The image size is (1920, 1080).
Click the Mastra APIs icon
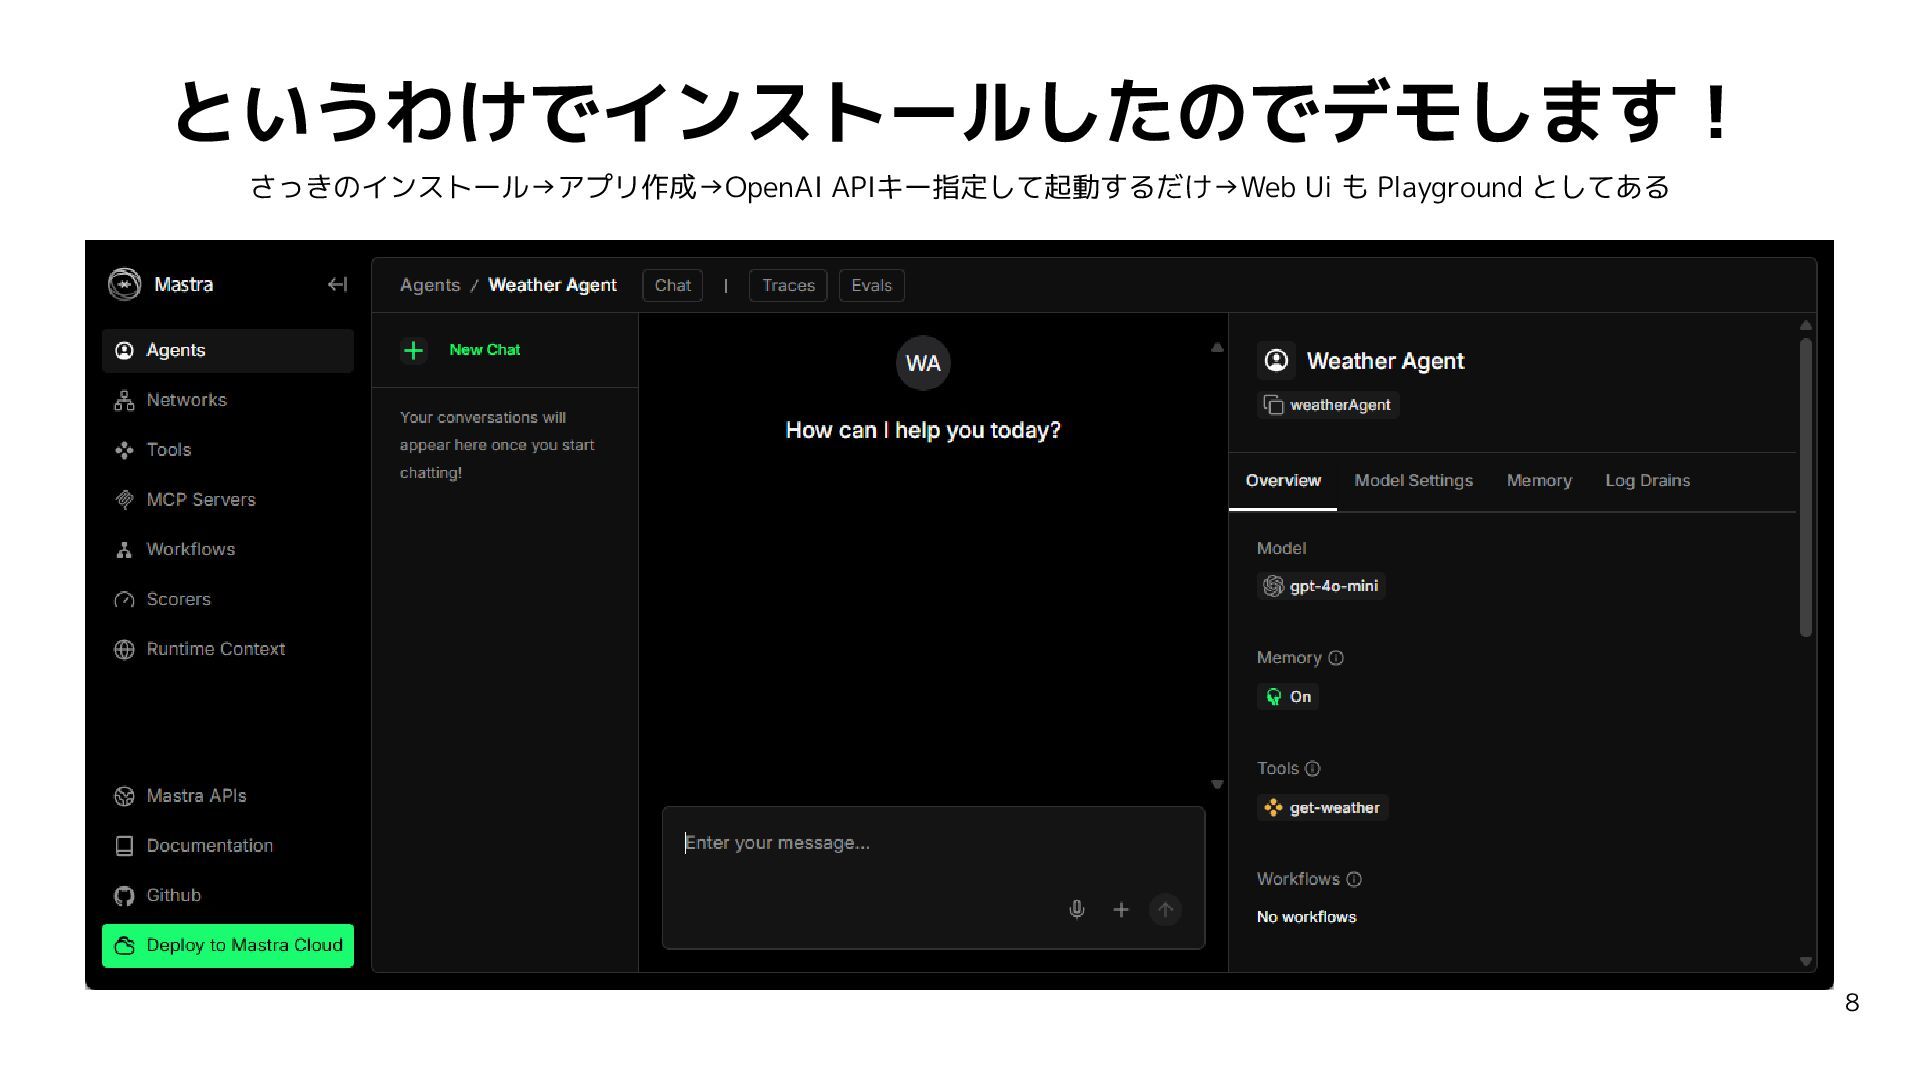[125, 797]
